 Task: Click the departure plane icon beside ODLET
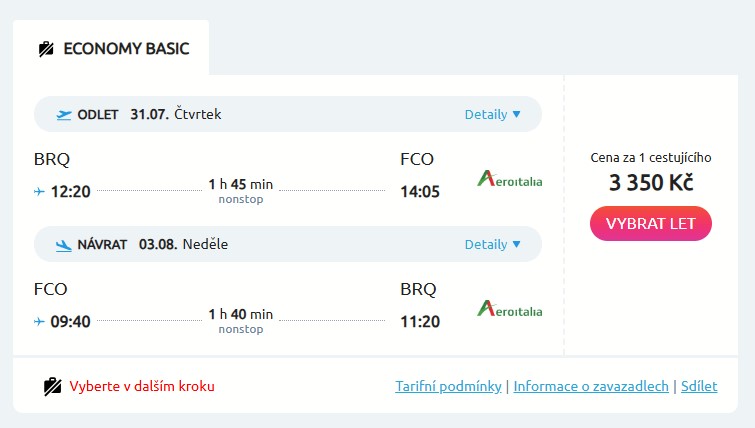coord(65,115)
